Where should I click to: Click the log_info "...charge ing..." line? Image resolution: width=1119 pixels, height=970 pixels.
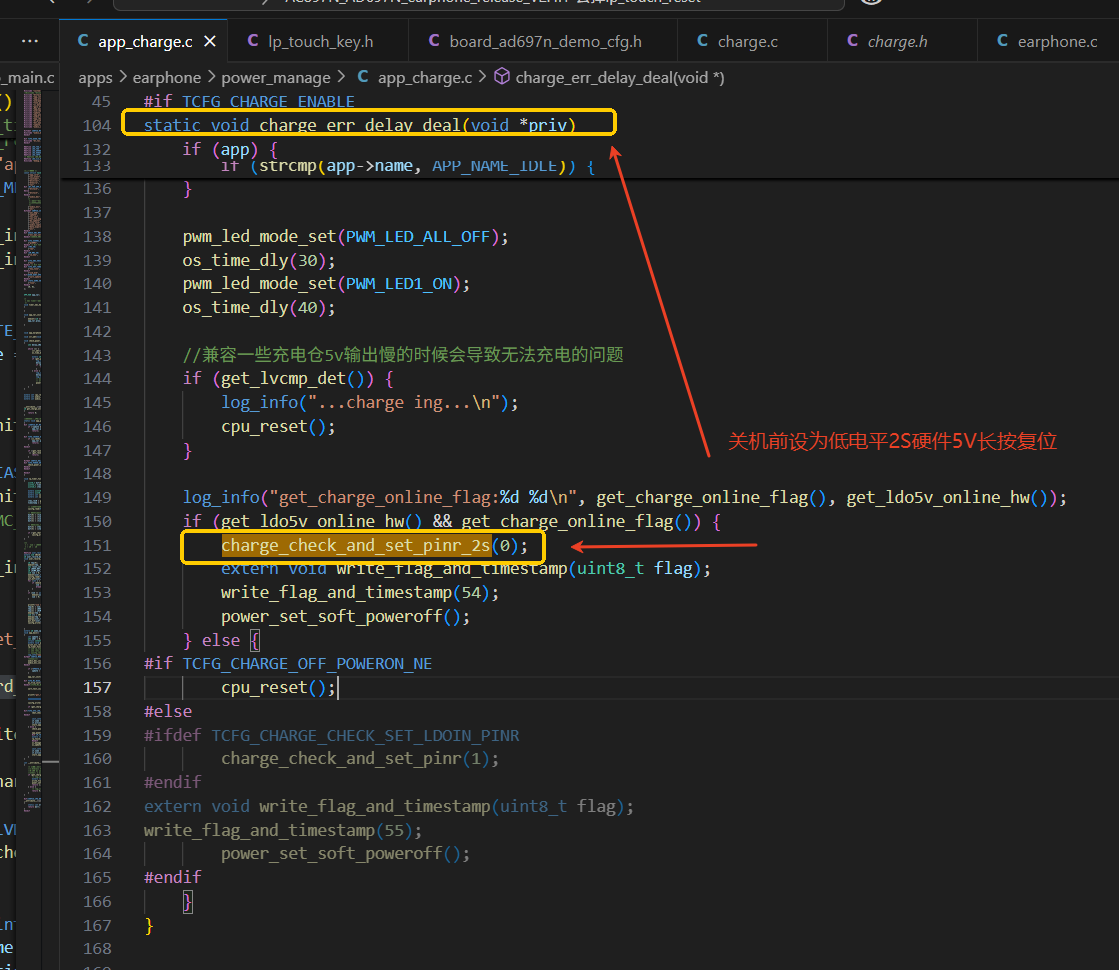(x=370, y=403)
